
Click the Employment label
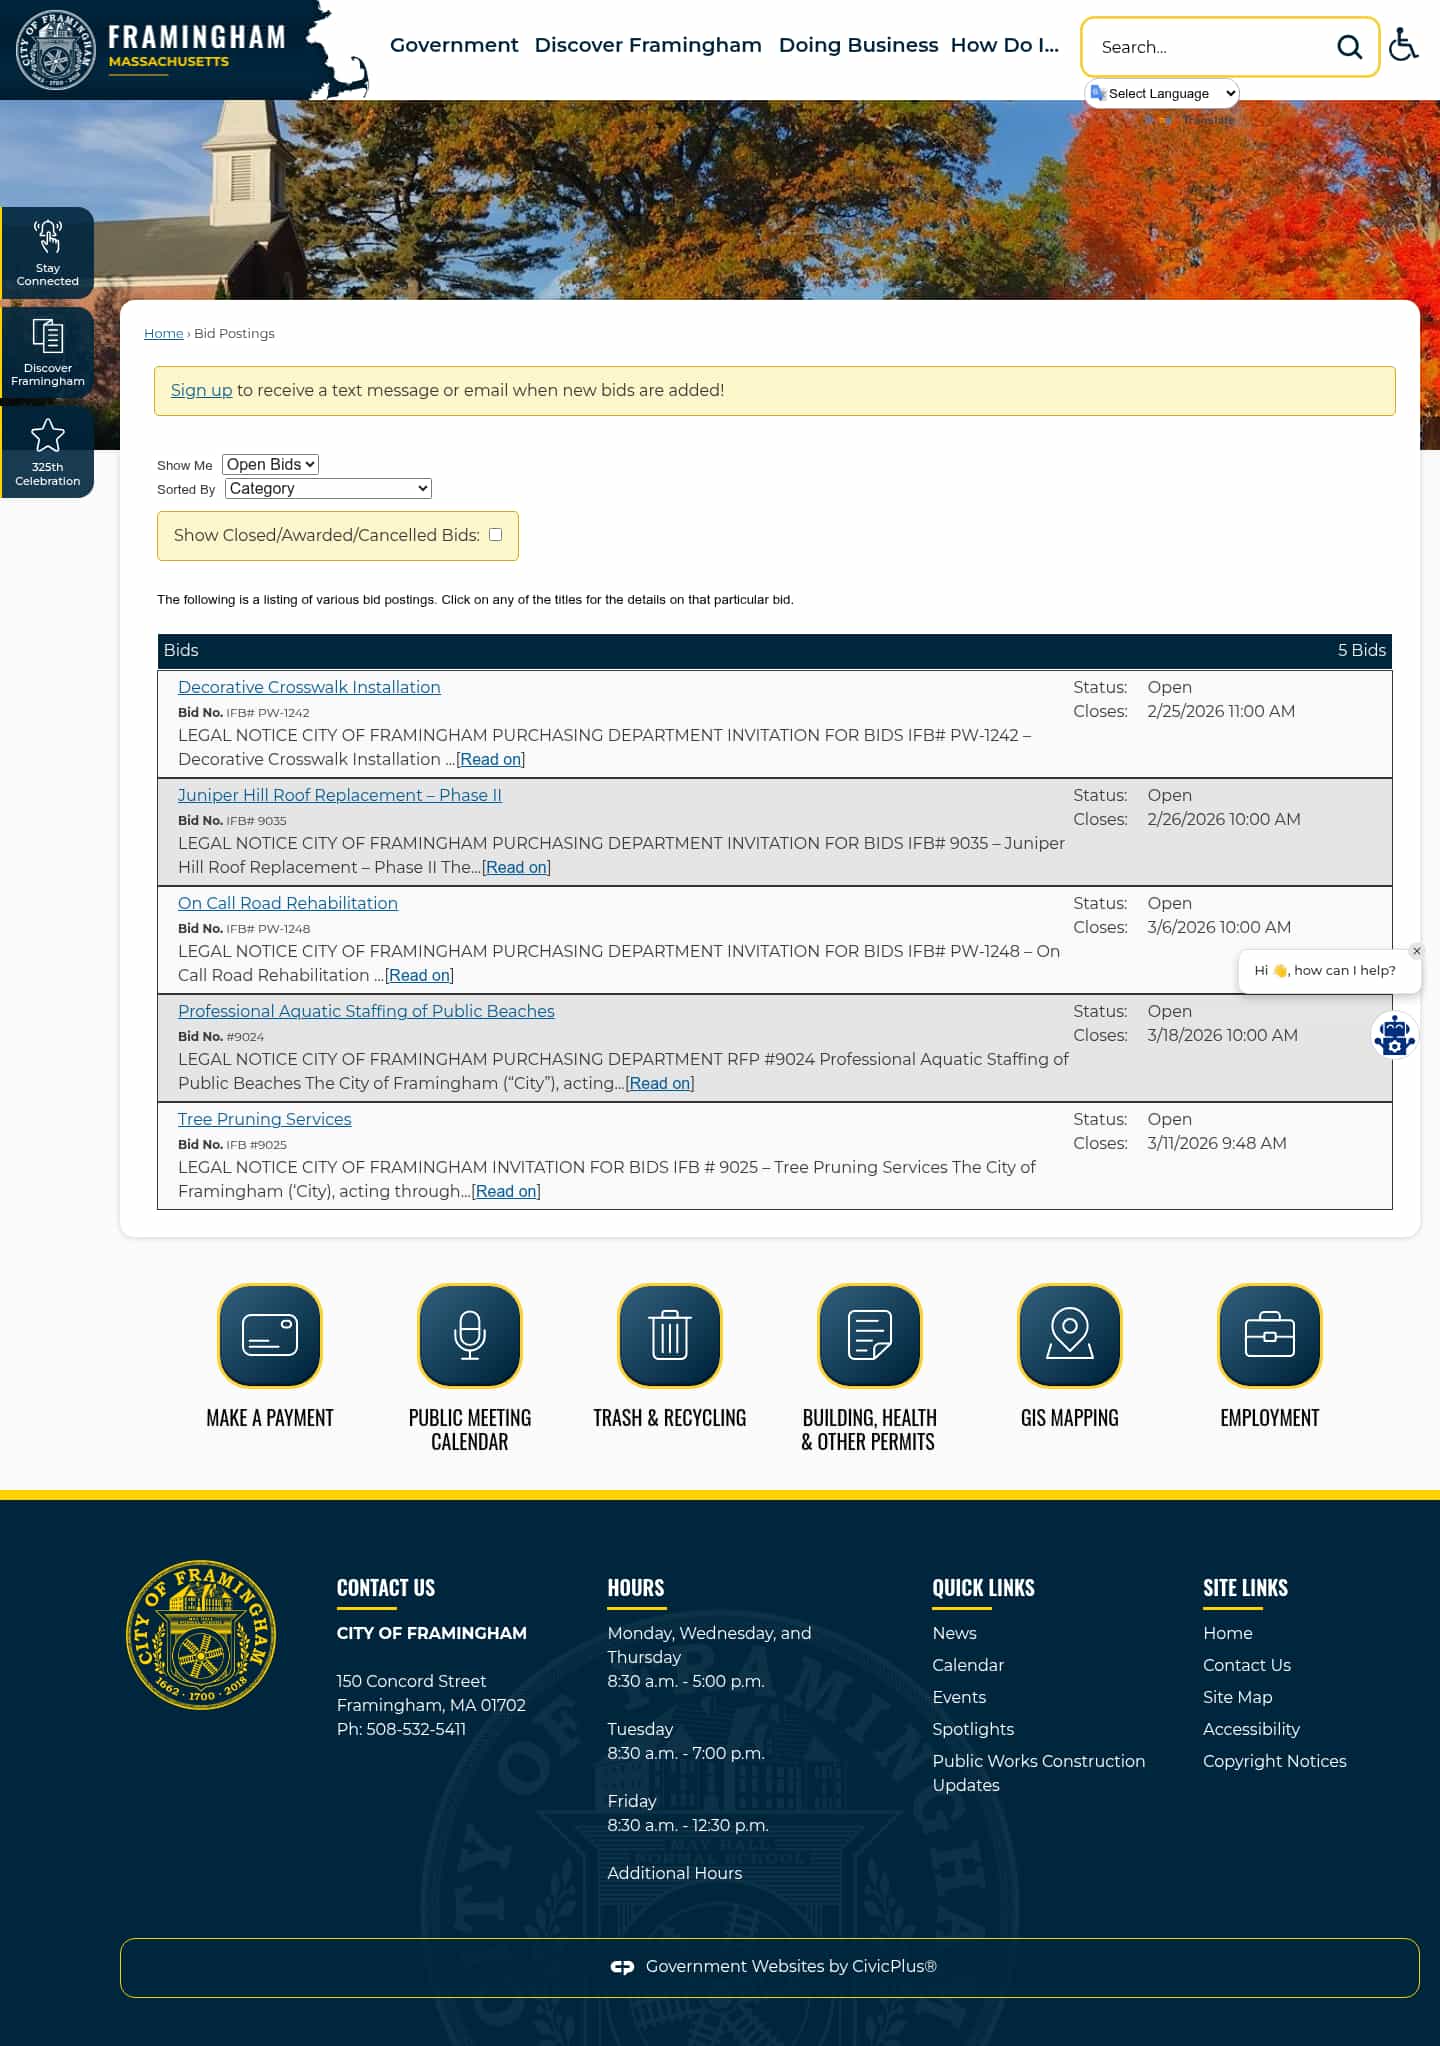point(1270,1418)
